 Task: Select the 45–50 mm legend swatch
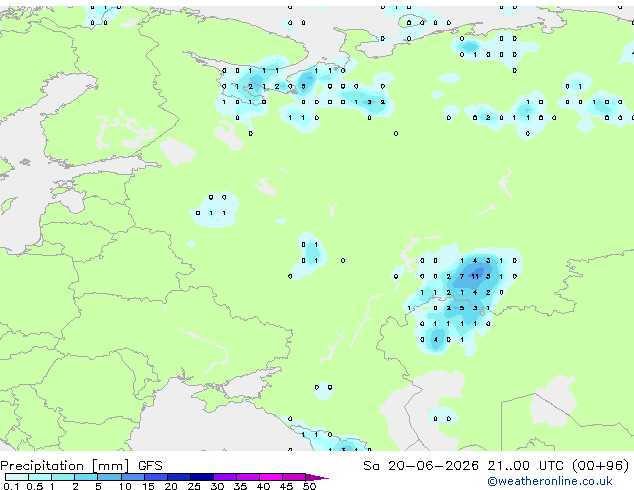[294, 477]
